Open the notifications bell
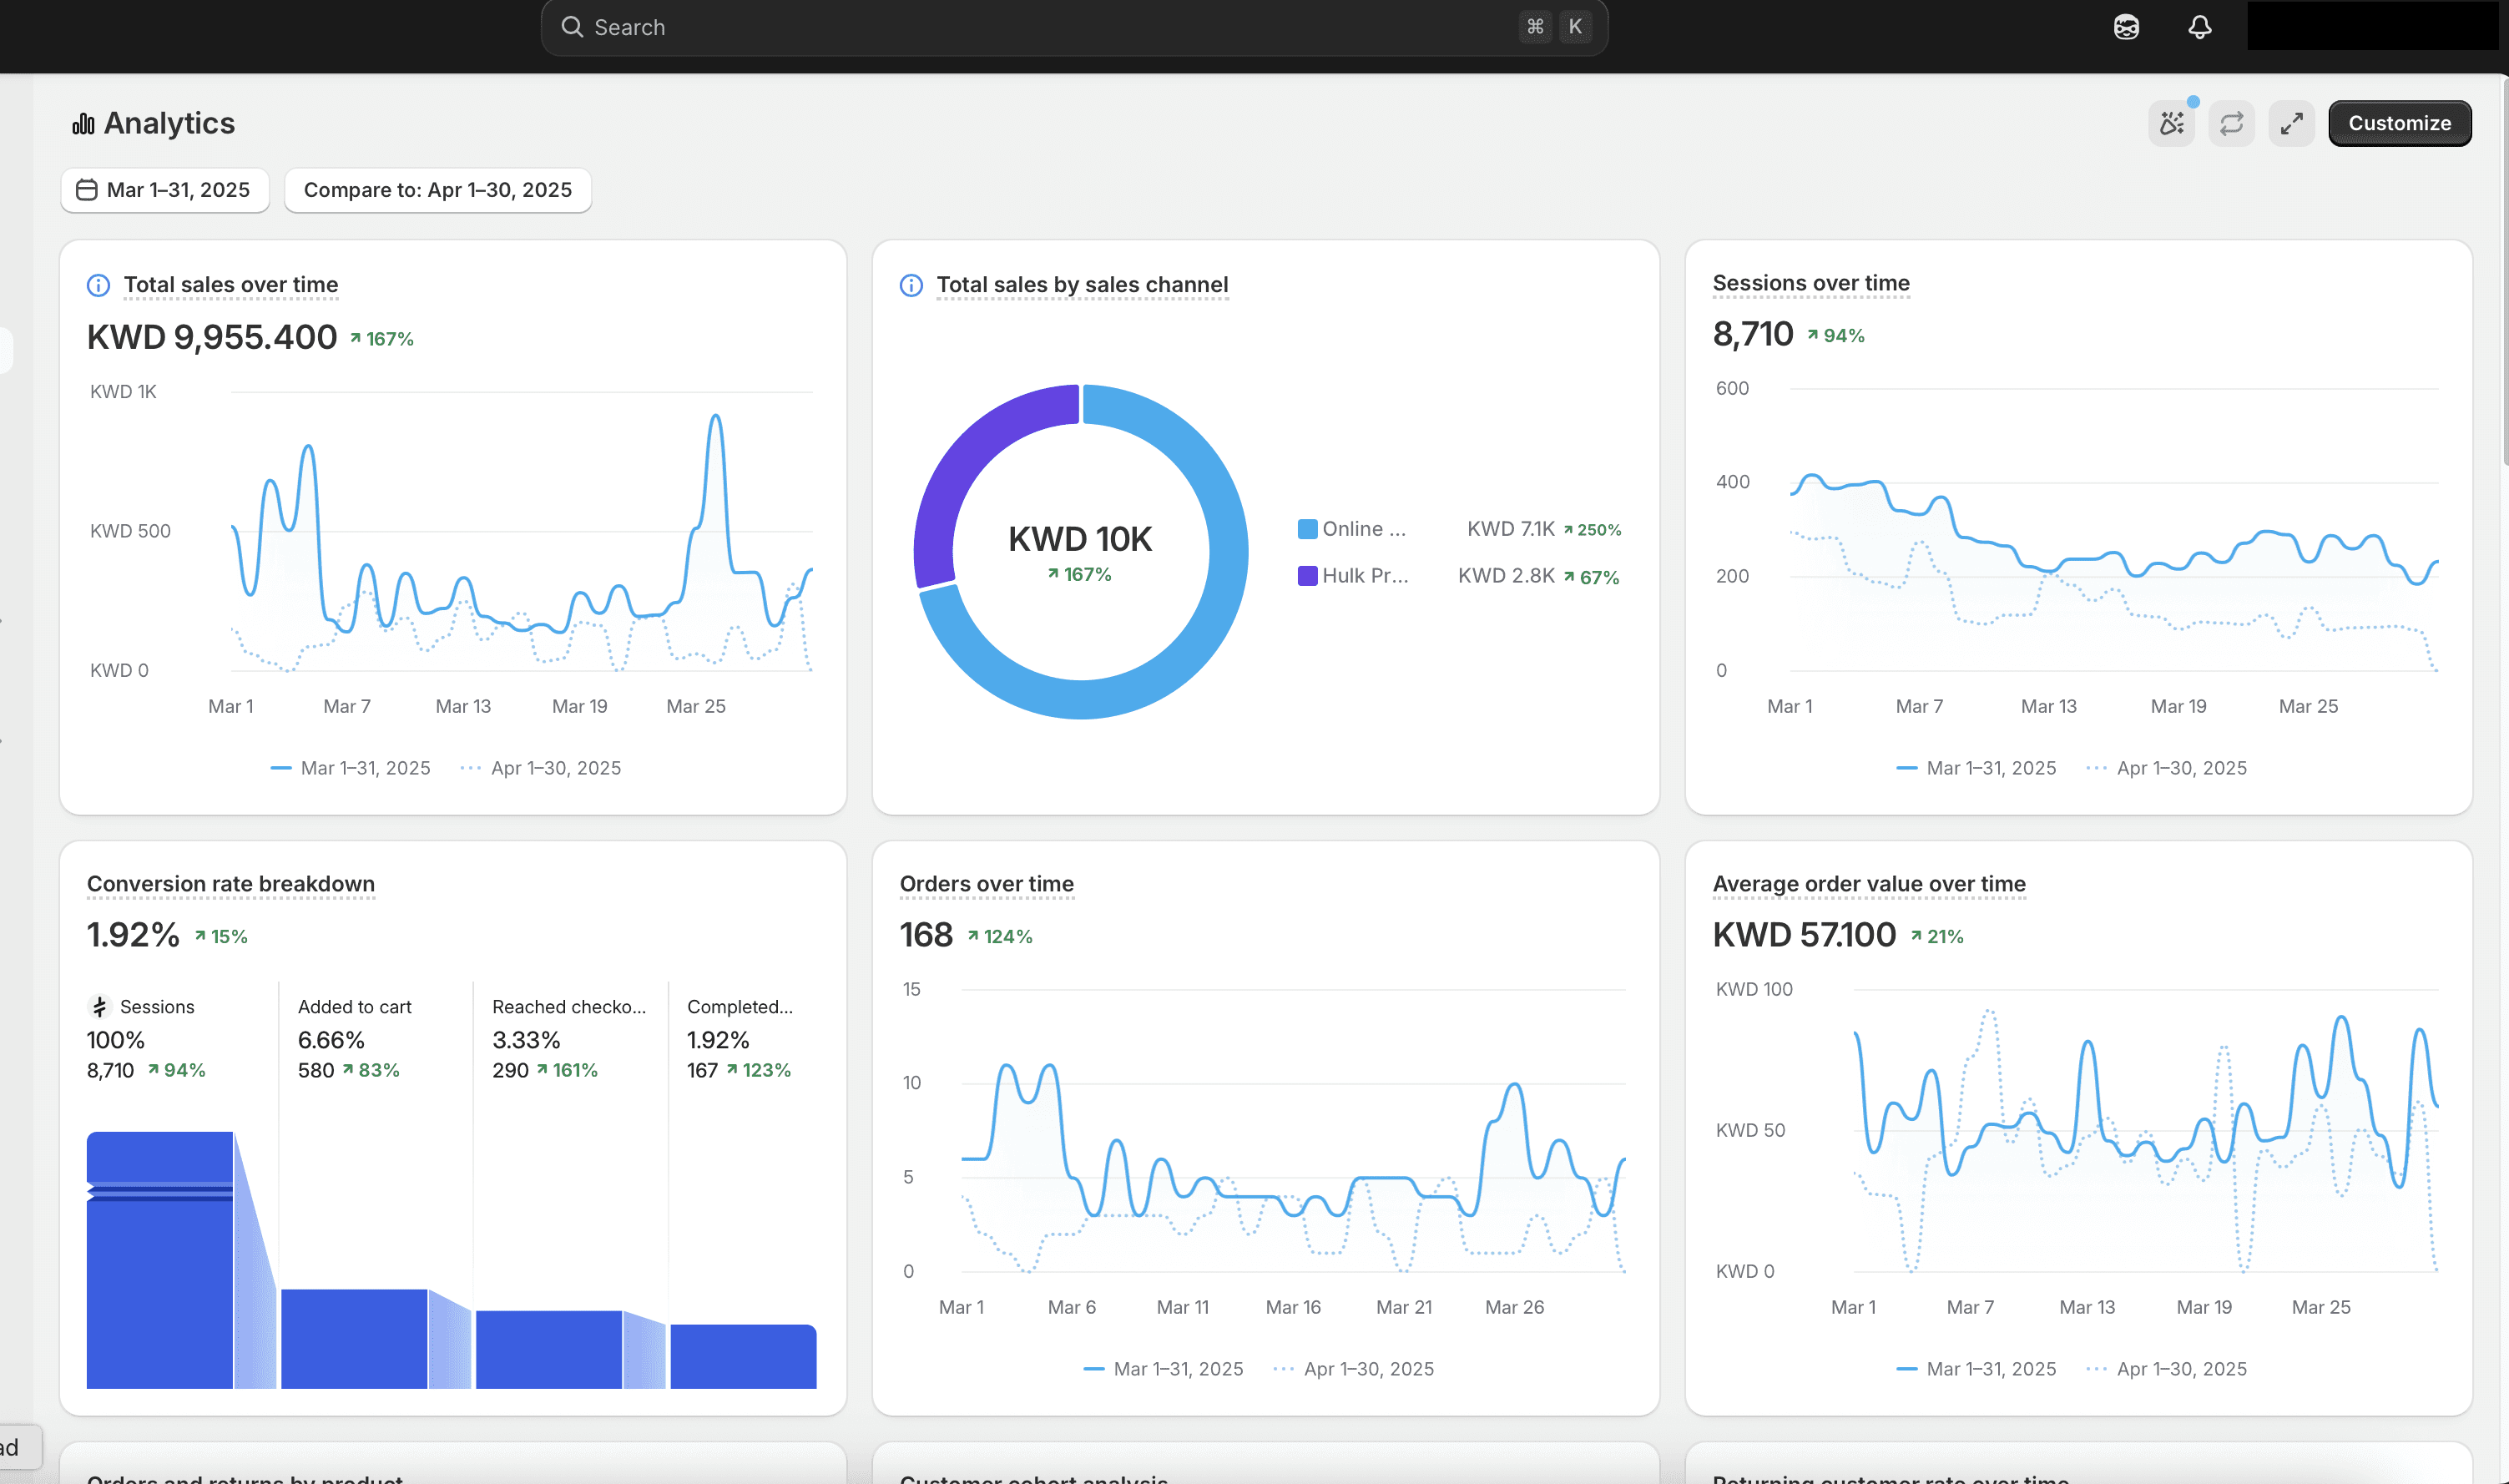Screen dimensions: 2509x1484 pos(2199,27)
